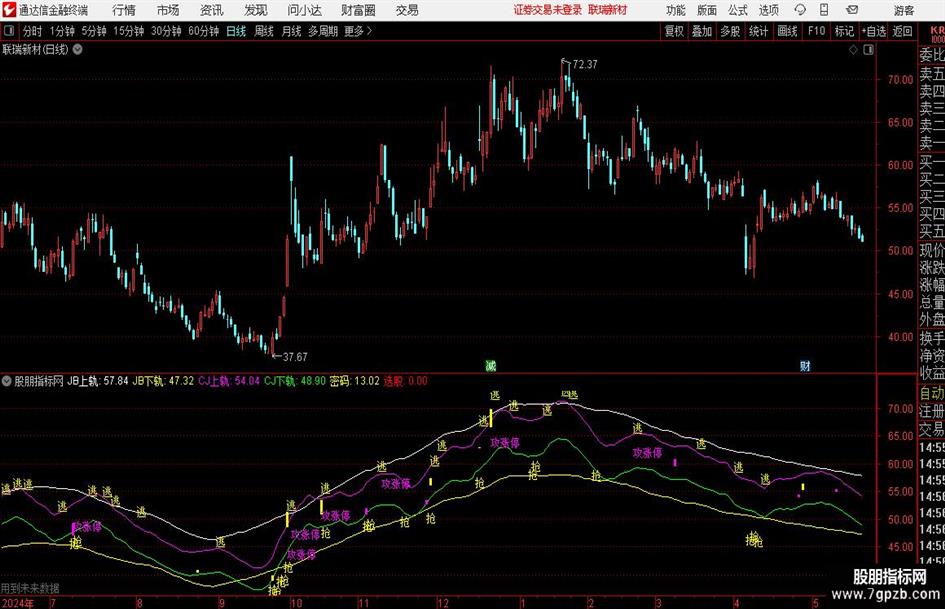Click the 选股 0.00 value
The width and height of the screenshot is (945, 609).
(406, 381)
